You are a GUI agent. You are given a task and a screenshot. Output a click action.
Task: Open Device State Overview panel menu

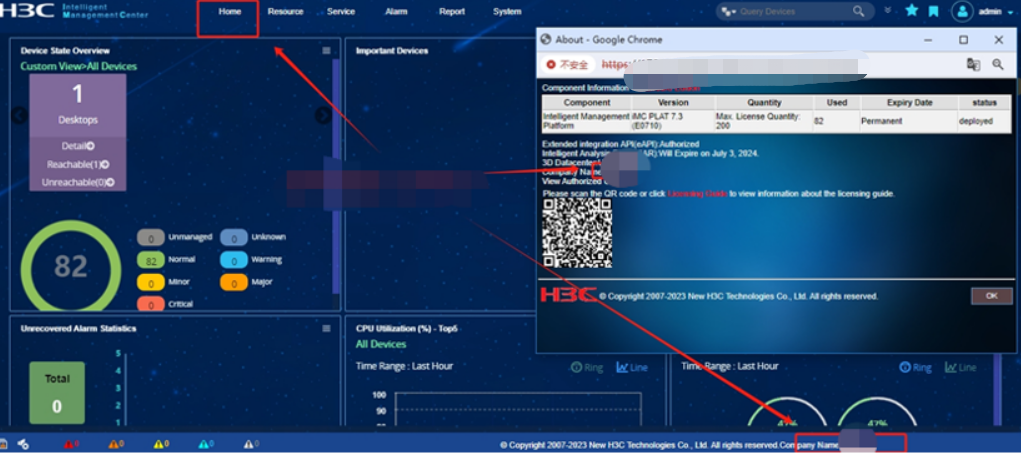(x=326, y=50)
